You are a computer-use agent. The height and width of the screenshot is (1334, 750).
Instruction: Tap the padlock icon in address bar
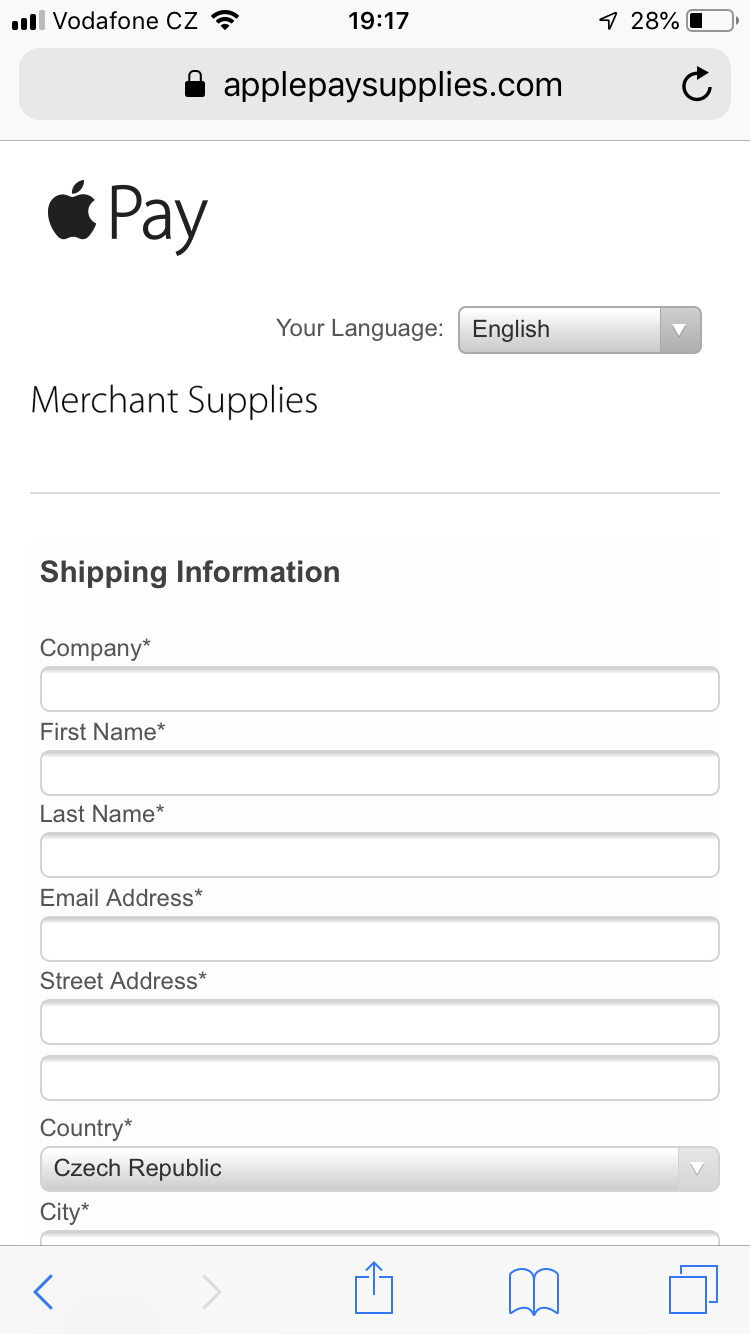click(x=195, y=85)
